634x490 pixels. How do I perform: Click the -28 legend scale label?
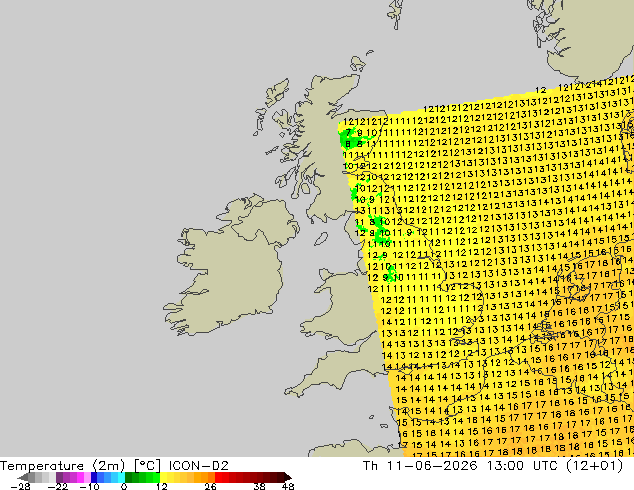pyautogui.click(x=20, y=486)
